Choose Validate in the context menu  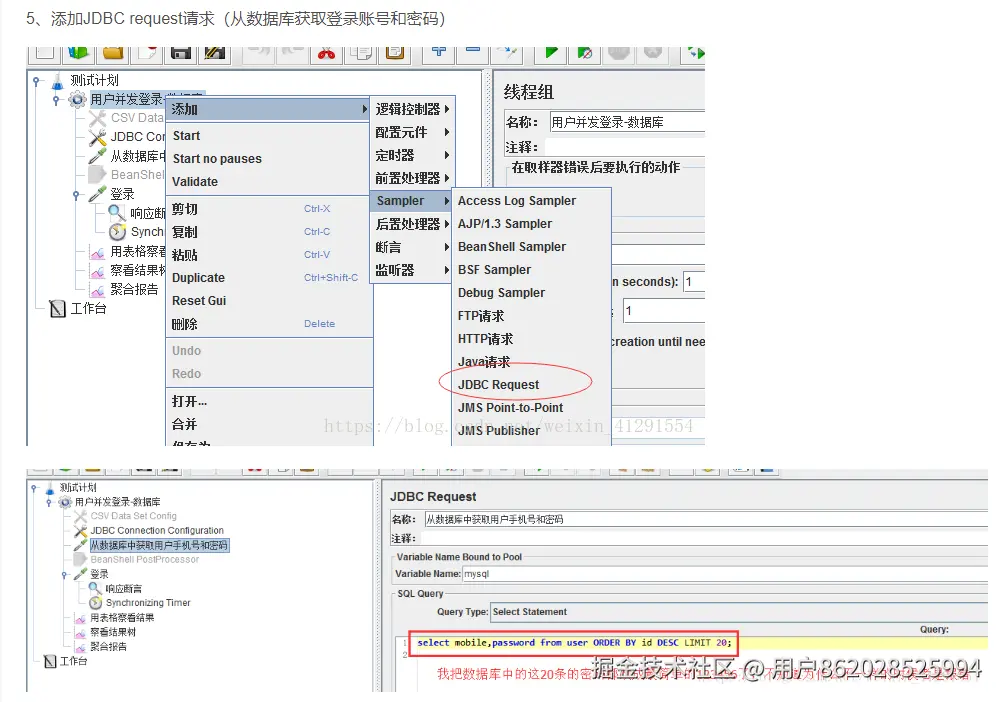point(268,182)
